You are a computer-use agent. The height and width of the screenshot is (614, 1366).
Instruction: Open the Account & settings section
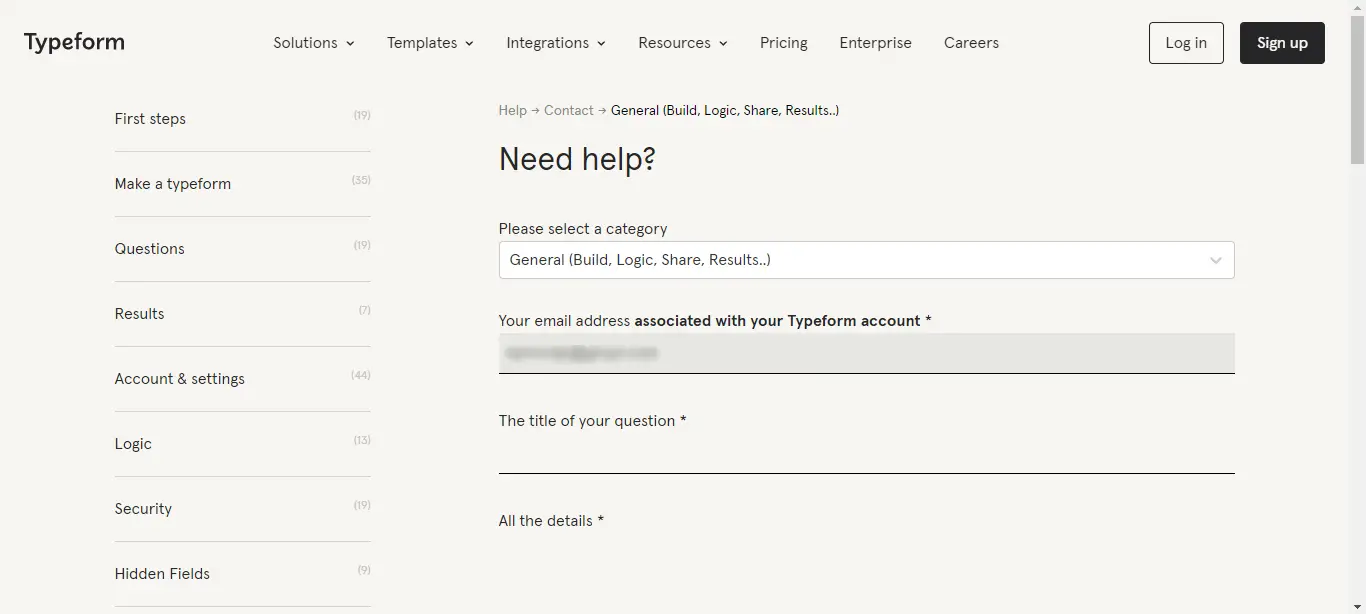[x=242, y=379]
